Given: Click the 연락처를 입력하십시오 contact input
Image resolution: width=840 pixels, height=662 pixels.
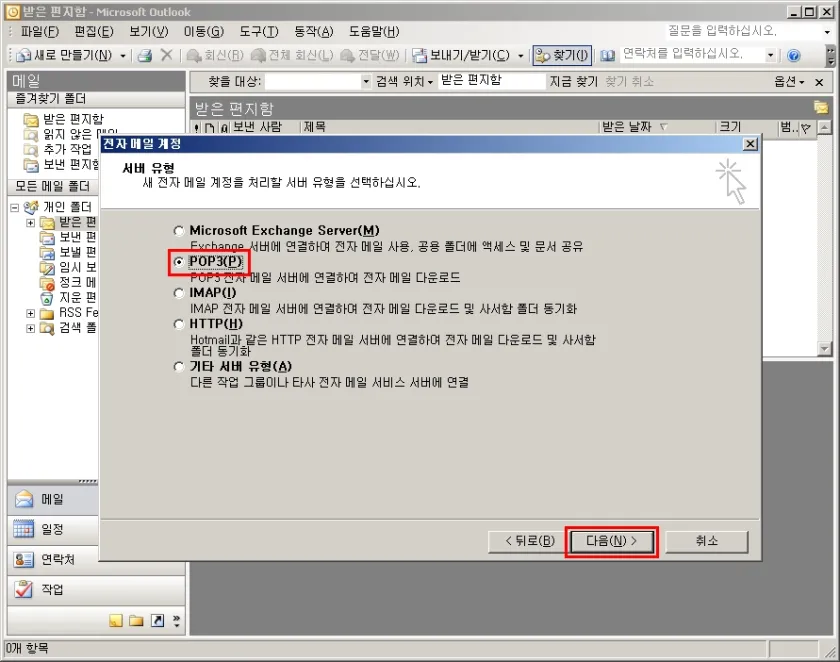Looking at the screenshot, I should coord(693,54).
